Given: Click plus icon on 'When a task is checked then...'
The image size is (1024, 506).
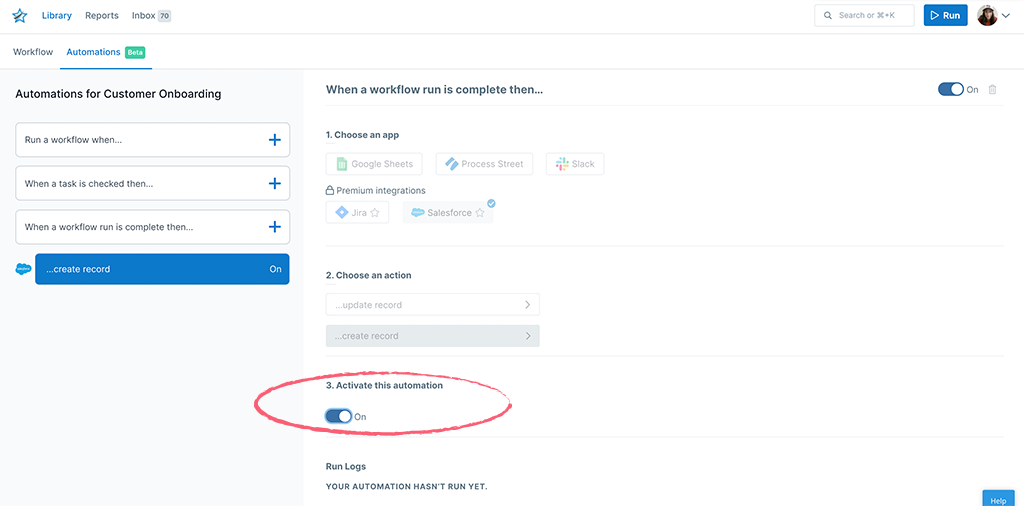Looking at the screenshot, I should (x=275, y=183).
